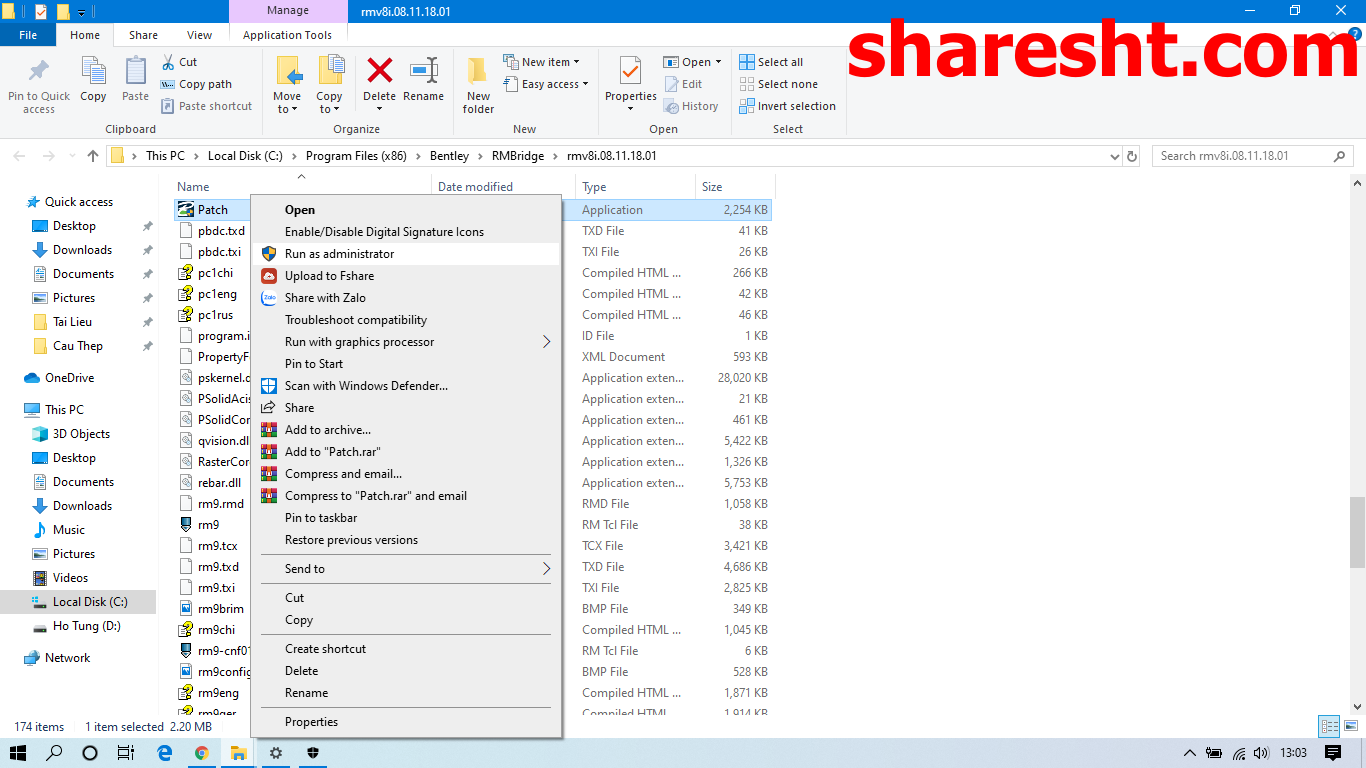Open Windows Start menu

pyautogui.click(x=18, y=753)
